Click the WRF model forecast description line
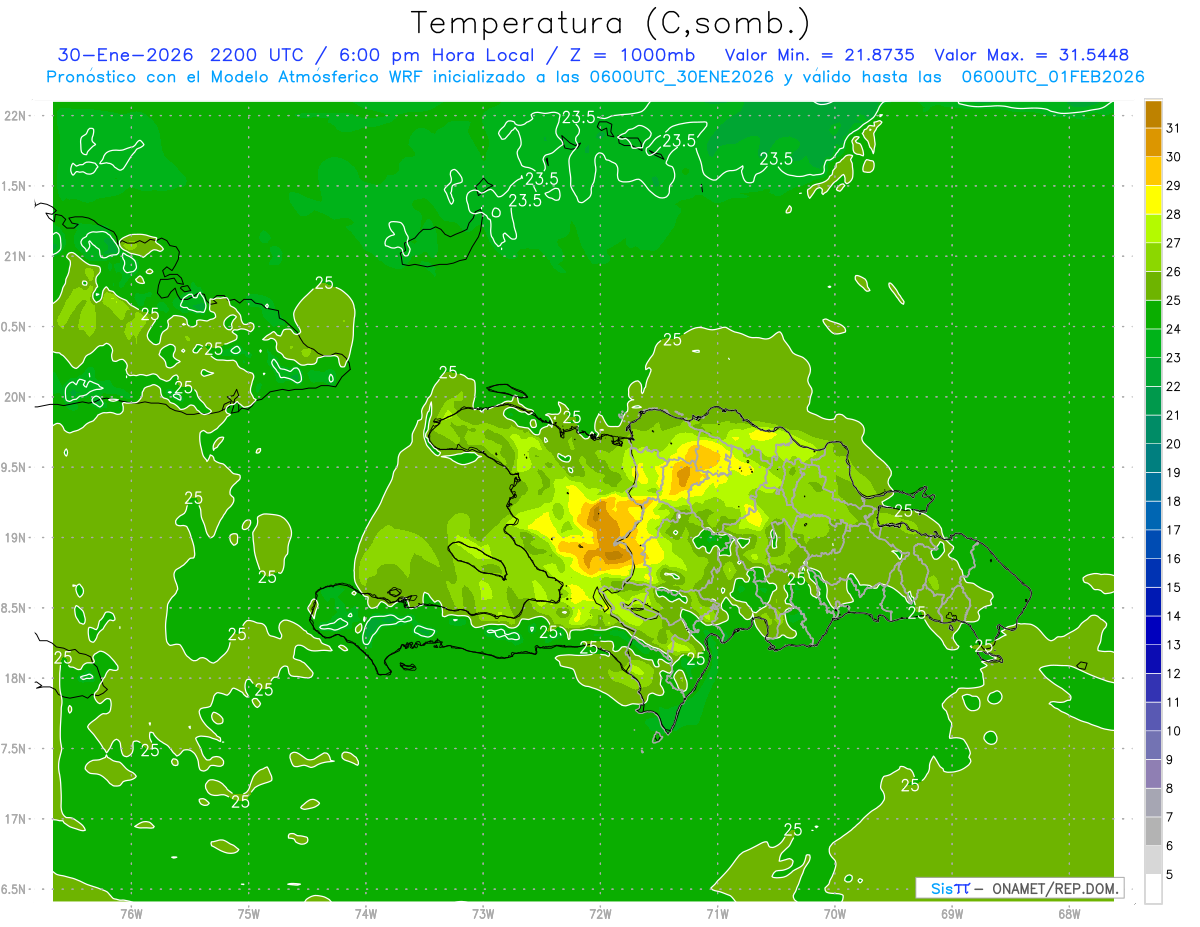 pos(595,77)
